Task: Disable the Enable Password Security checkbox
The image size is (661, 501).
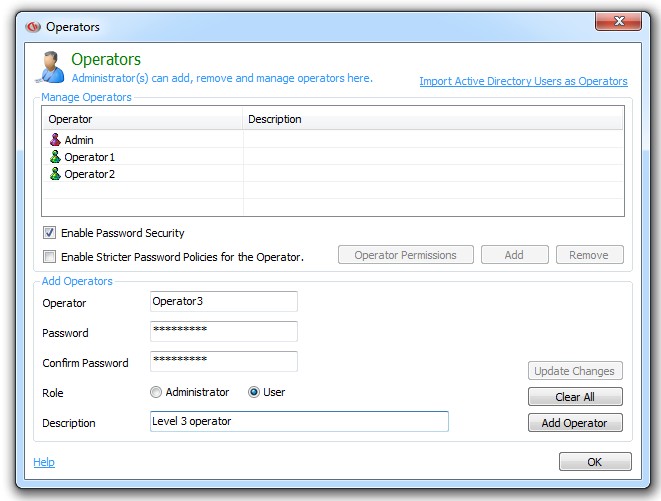Action: pos(50,233)
